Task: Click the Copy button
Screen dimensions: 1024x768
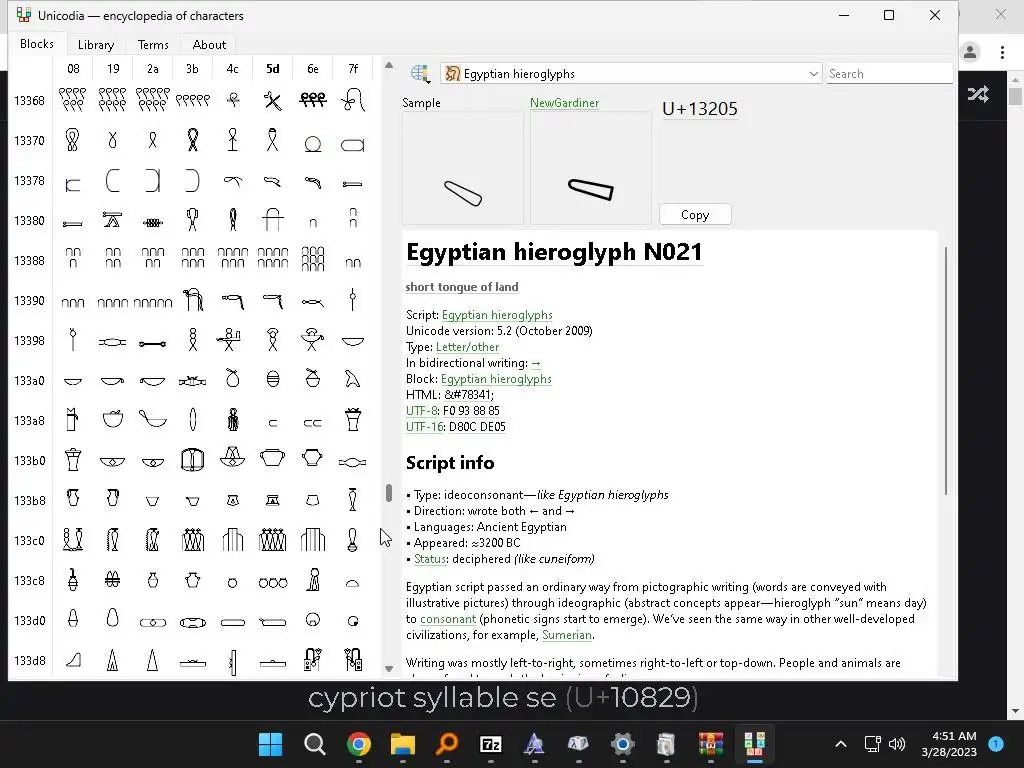Action: [695, 215]
